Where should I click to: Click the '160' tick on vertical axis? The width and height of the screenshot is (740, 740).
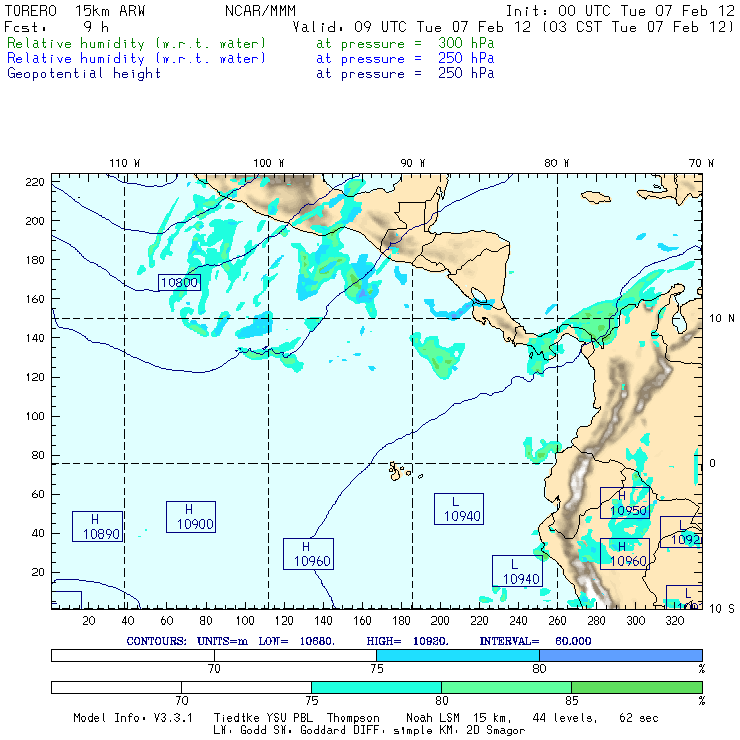[35, 299]
